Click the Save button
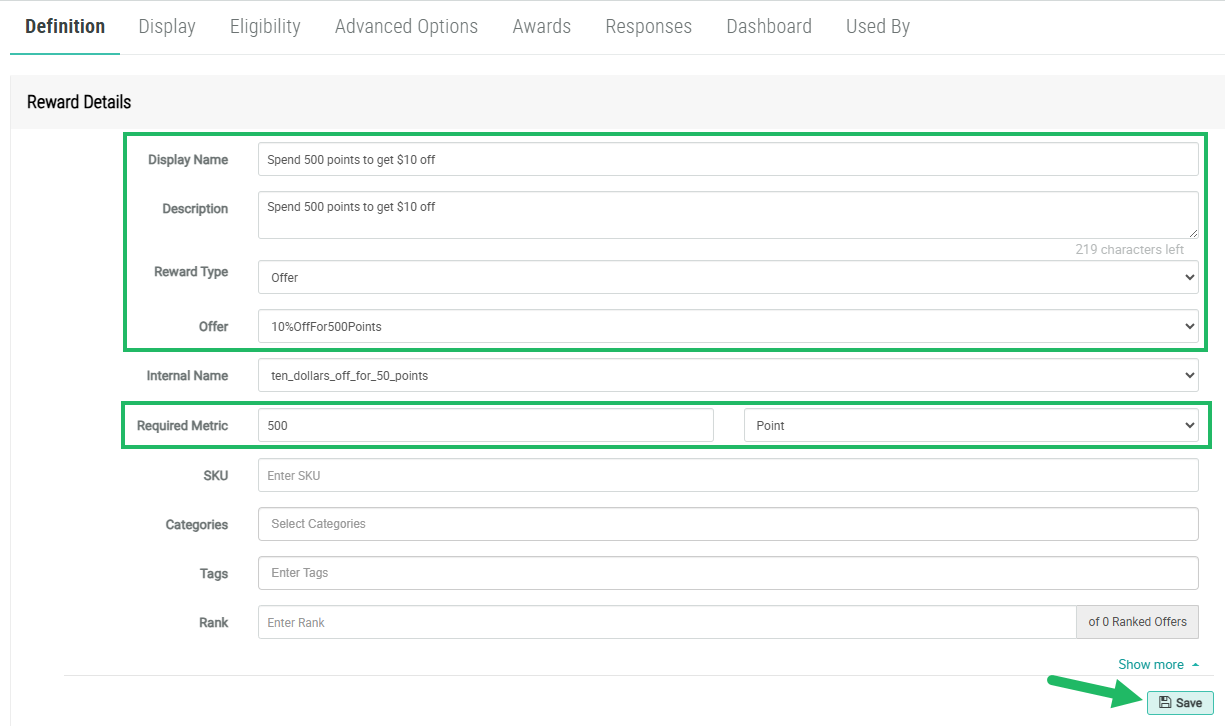 (x=1180, y=702)
